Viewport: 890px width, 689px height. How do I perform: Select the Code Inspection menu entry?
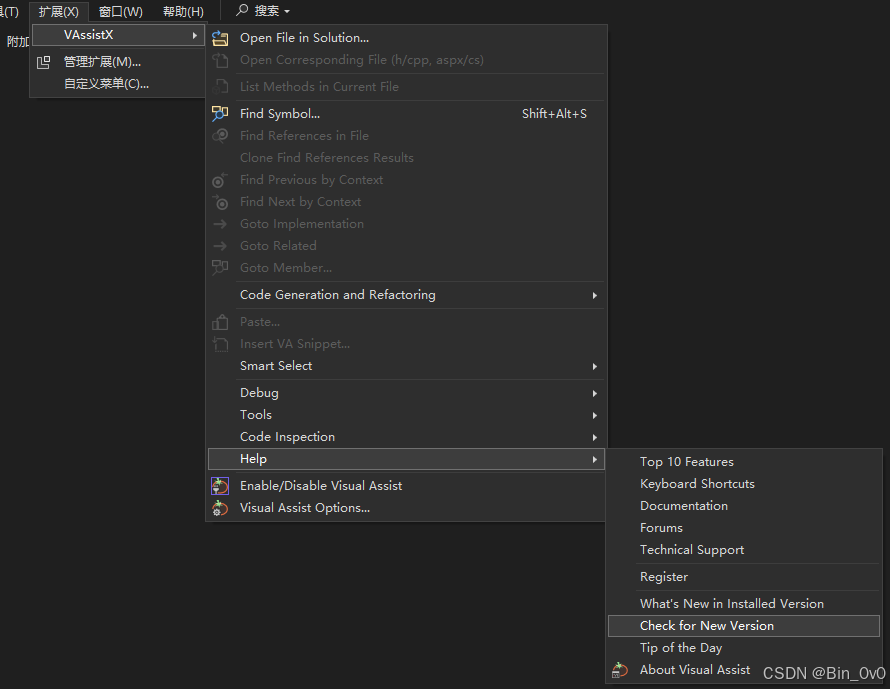click(406, 437)
